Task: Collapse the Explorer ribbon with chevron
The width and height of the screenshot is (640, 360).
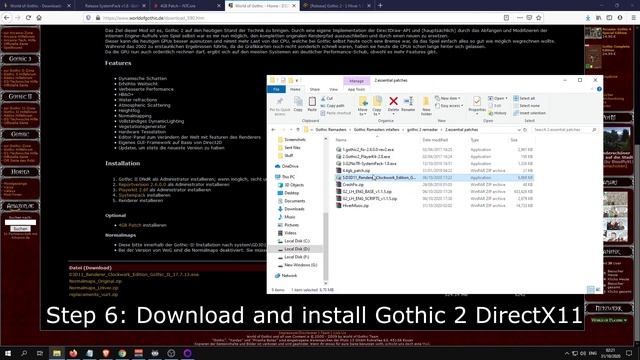Action: pos(591,89)
